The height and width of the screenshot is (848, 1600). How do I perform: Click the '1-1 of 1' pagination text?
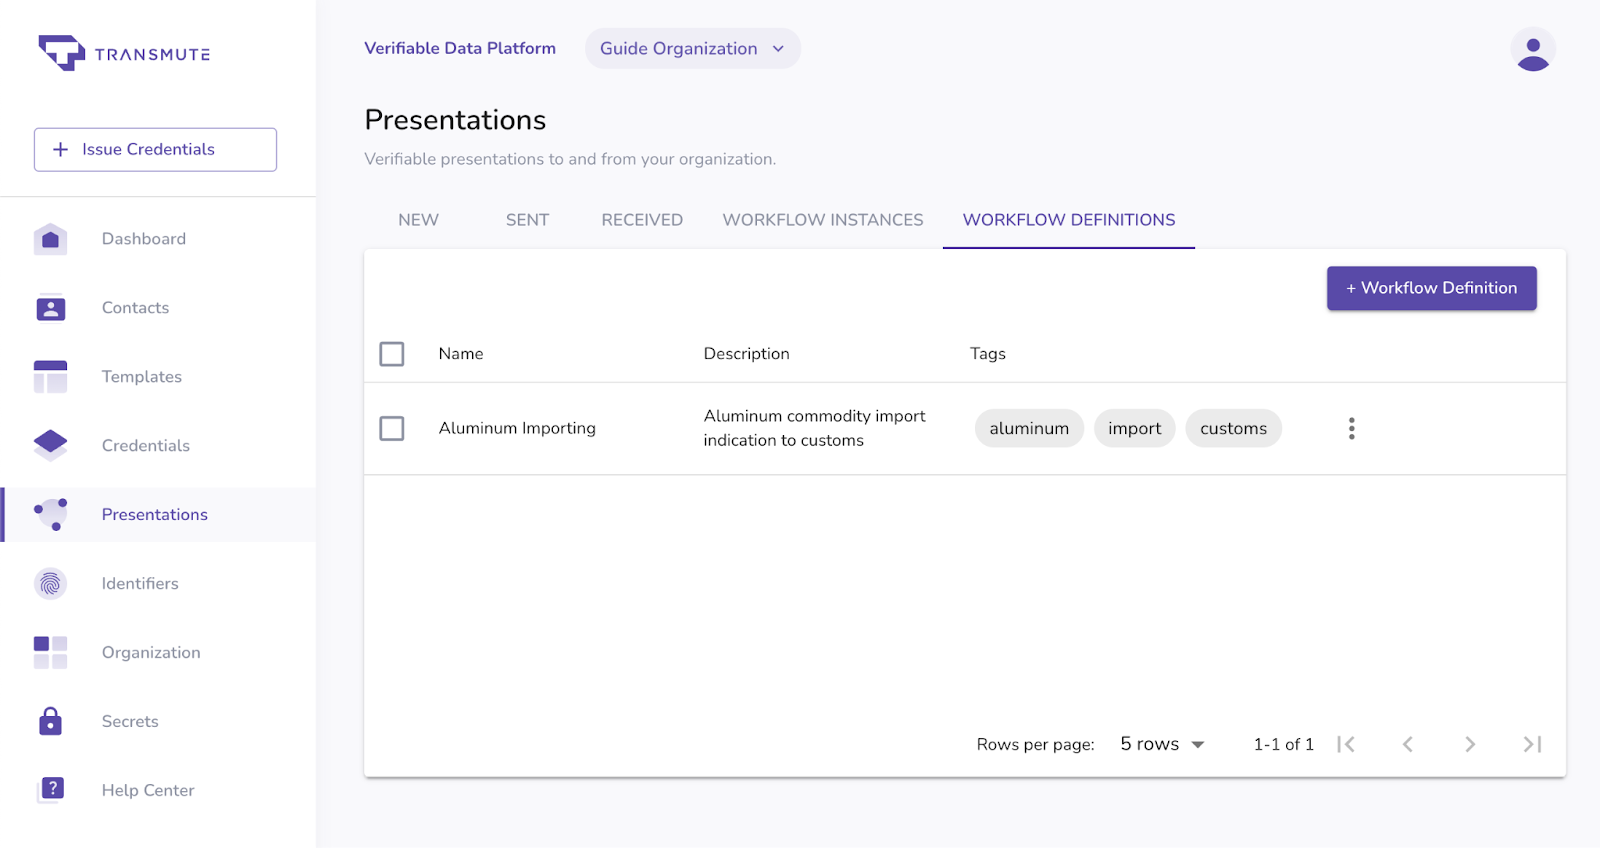(x=1284, y=744)
